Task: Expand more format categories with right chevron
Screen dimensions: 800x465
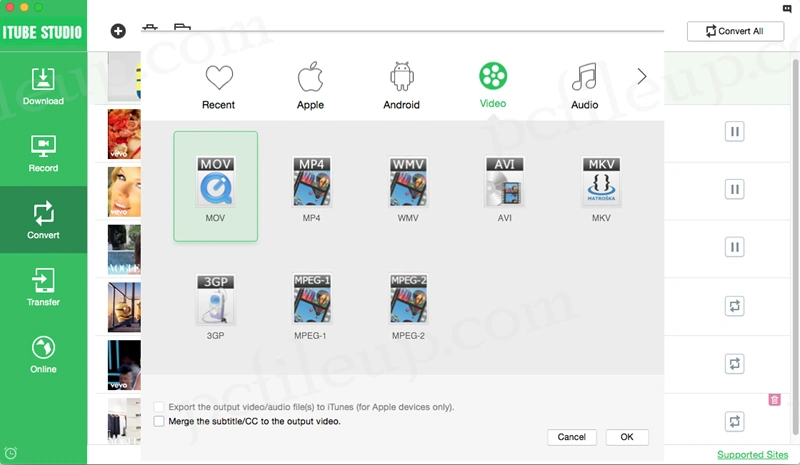Action: [x=642, y=77]
